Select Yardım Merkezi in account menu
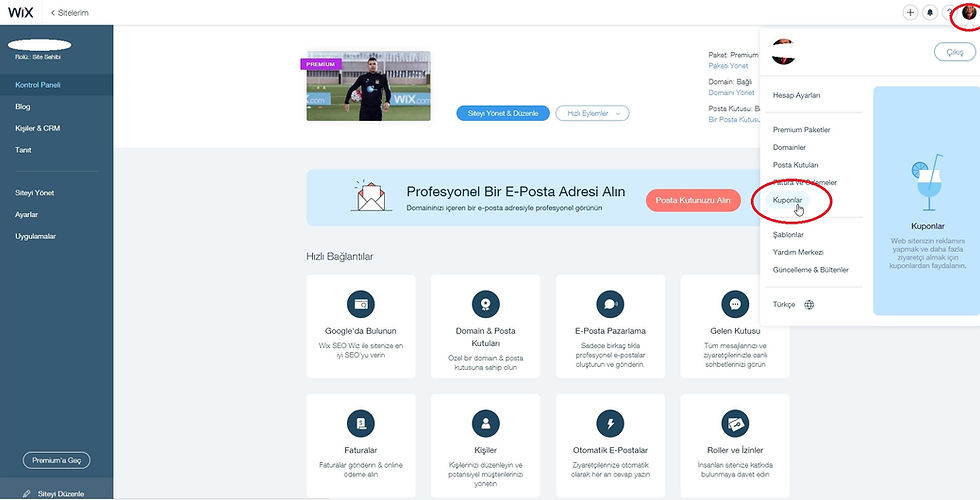 [x=798, y=252]
